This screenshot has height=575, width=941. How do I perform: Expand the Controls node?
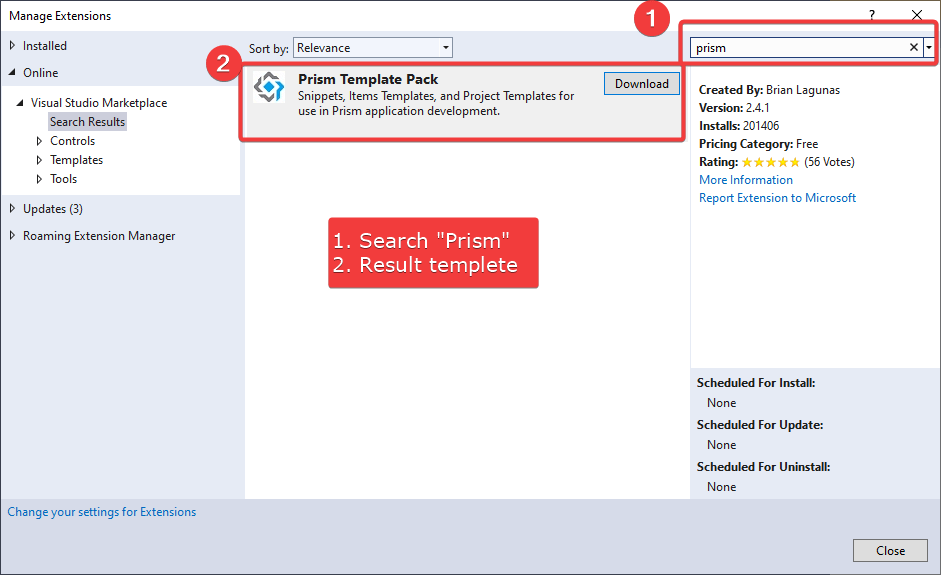(39, 141)
